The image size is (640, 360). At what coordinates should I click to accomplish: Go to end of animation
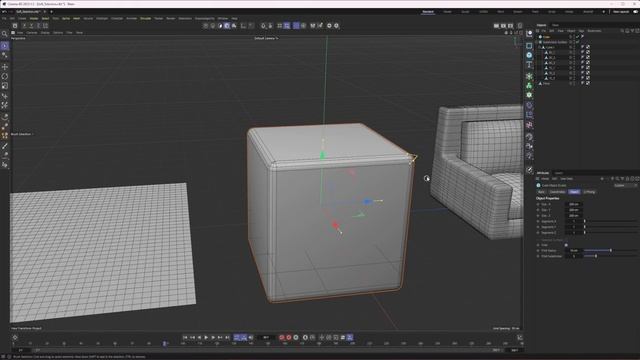(x=227, y=338)
